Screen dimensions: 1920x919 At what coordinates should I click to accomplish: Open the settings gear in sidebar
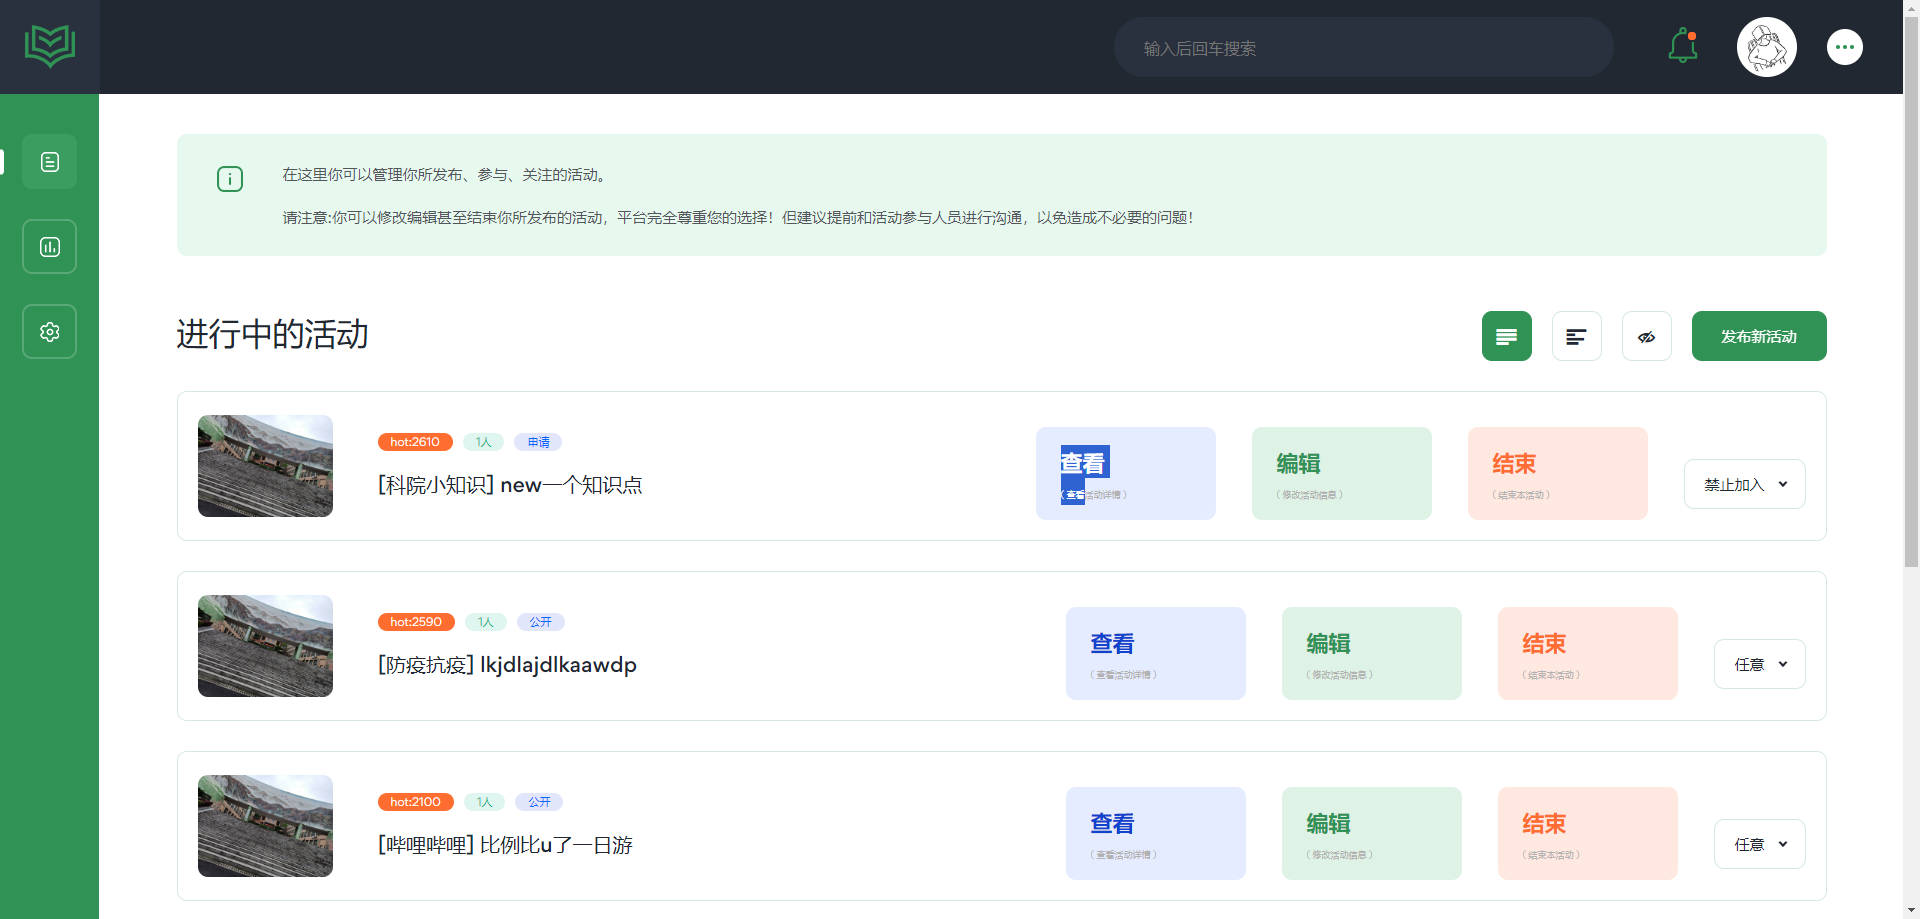point(49,331)
